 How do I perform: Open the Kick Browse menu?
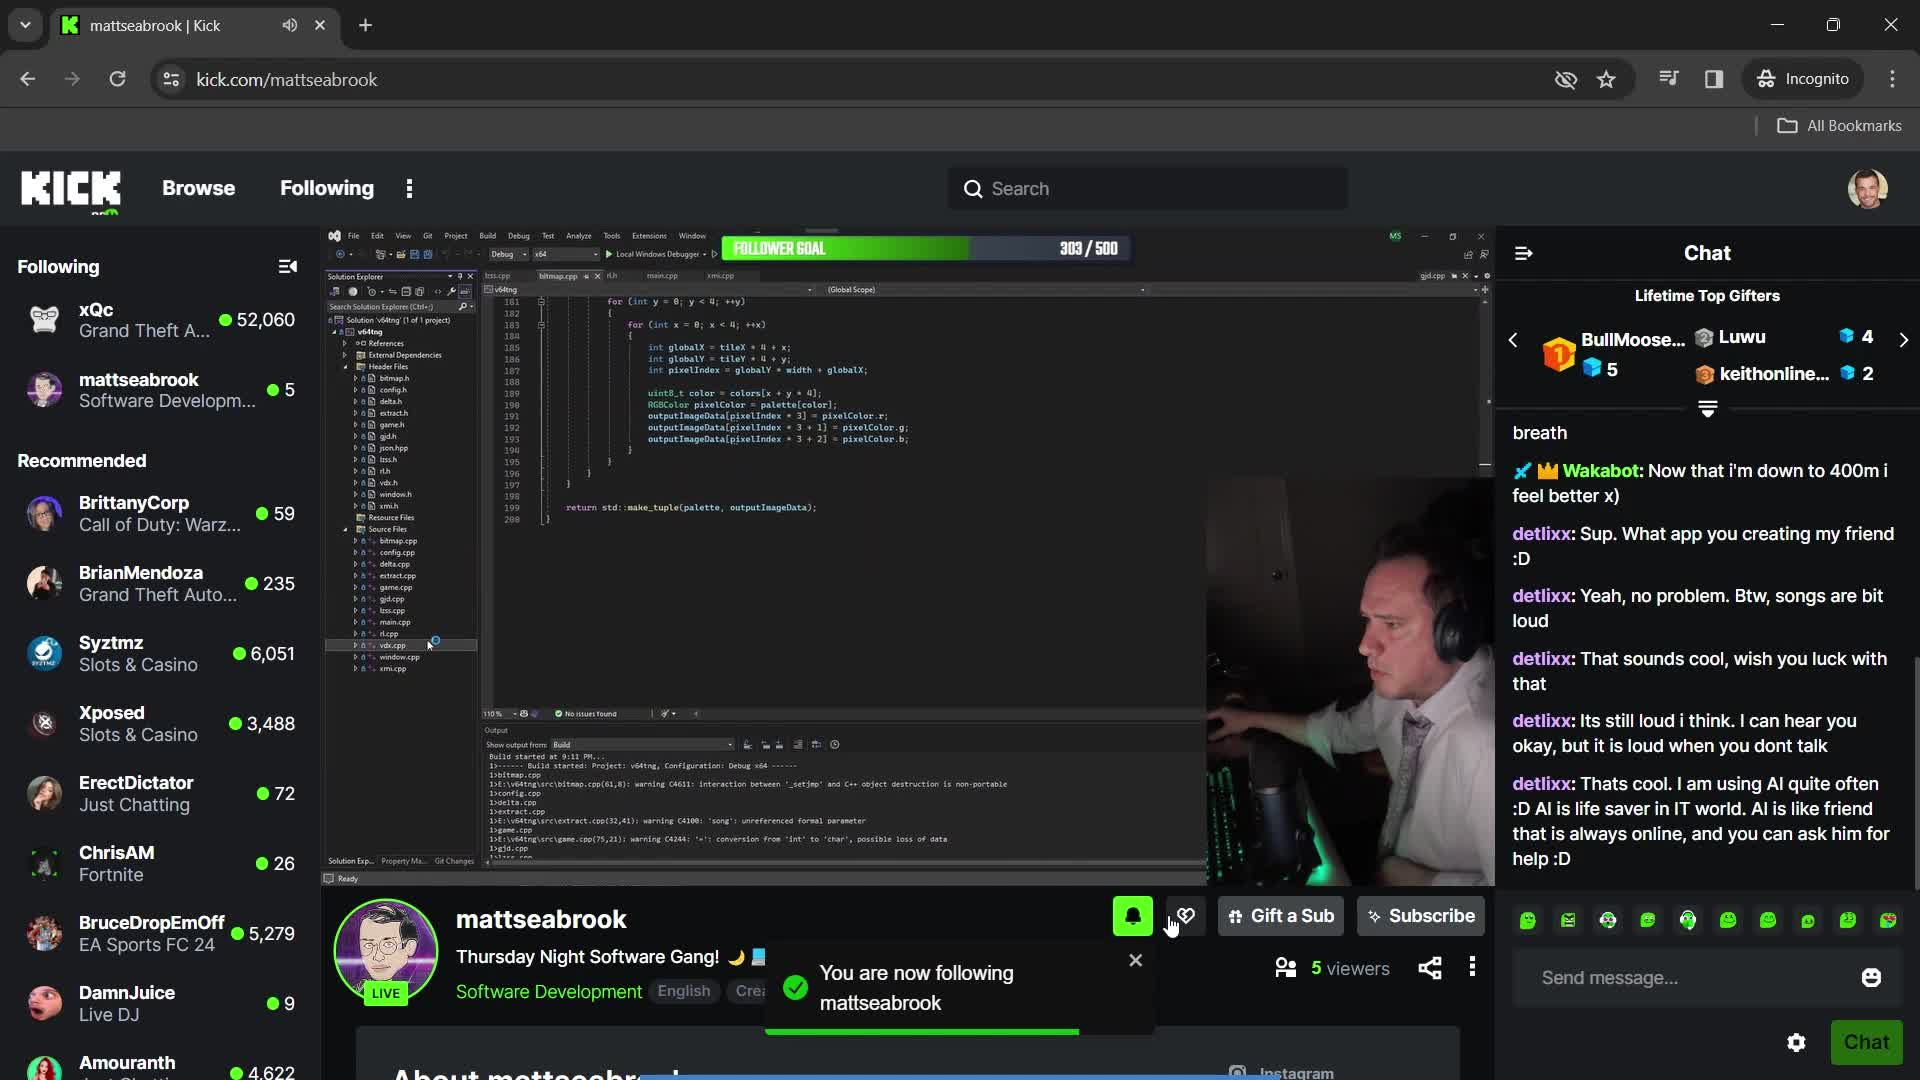point(198,187)
